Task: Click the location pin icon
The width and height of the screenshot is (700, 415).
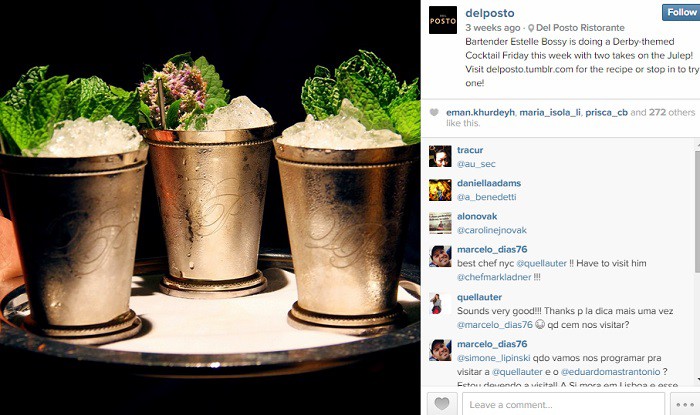Action: coord(531,28)
